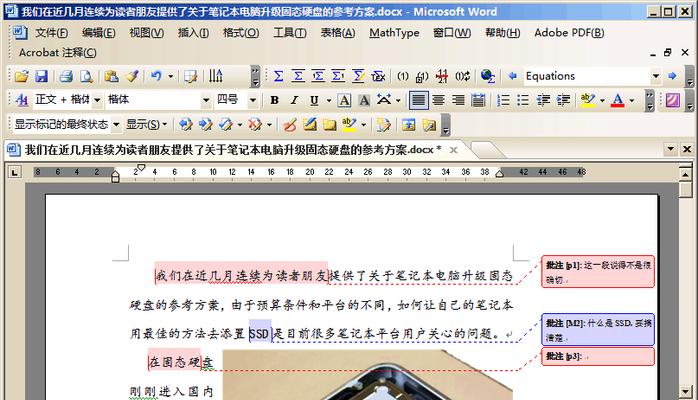Toggle Center alignment button
Viewport: 698px width, 400px height.
[438, 100]
